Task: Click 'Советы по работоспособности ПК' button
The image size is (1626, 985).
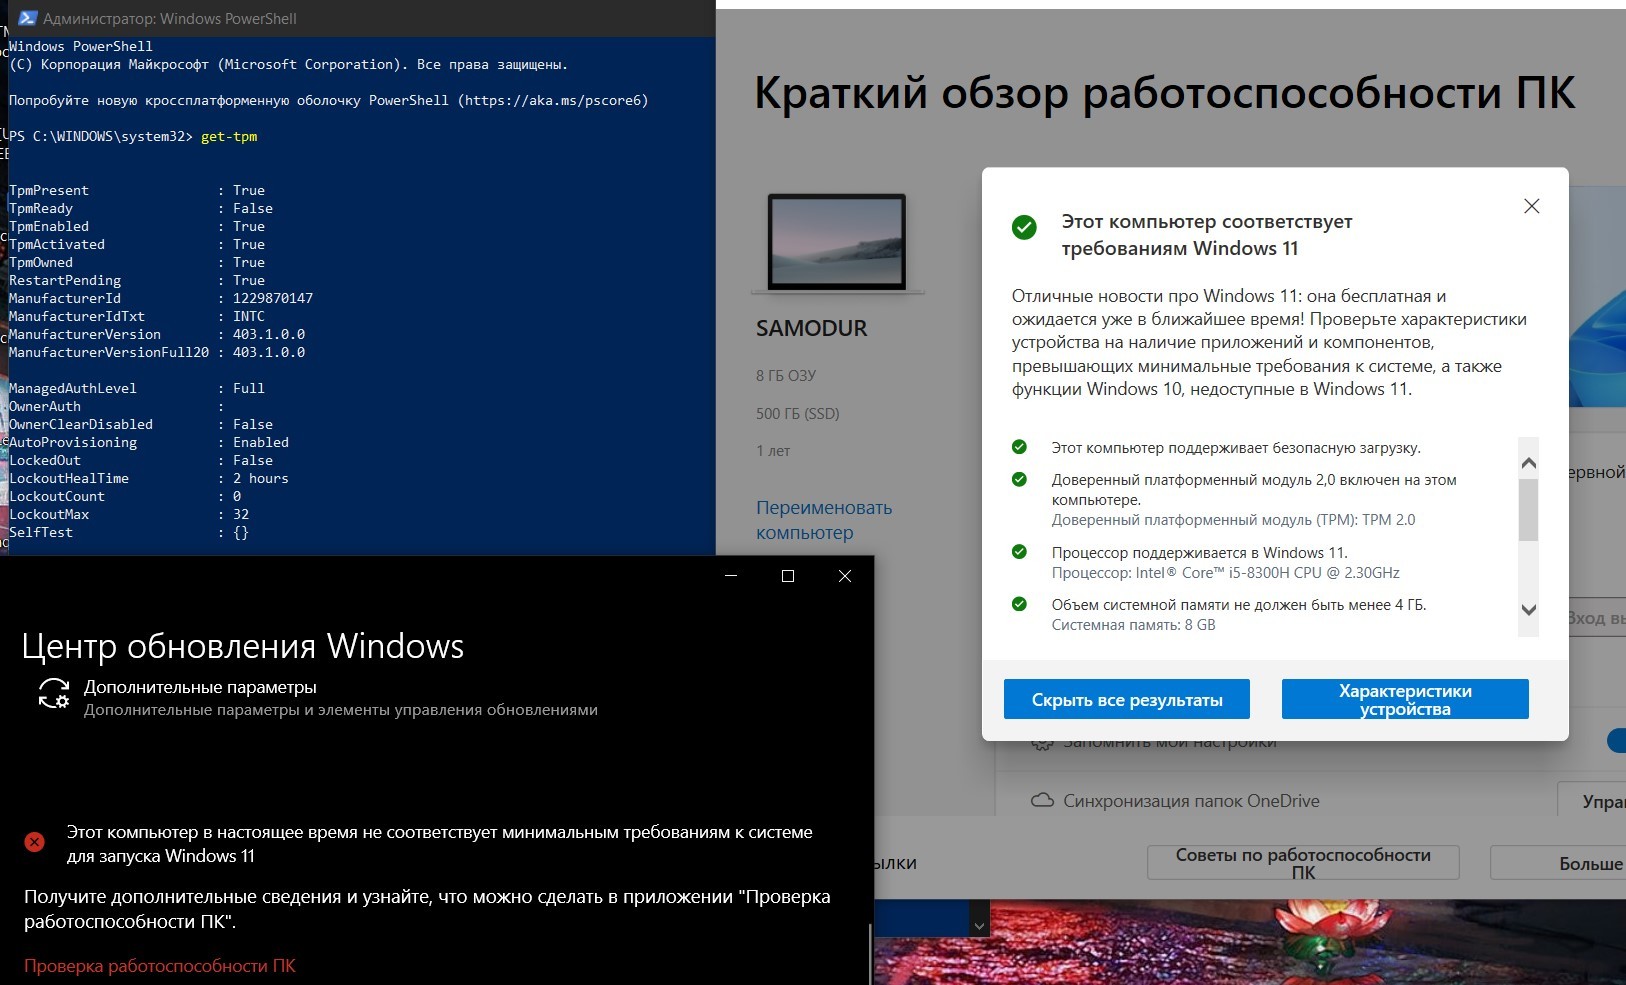Action: click(1303, 863)
